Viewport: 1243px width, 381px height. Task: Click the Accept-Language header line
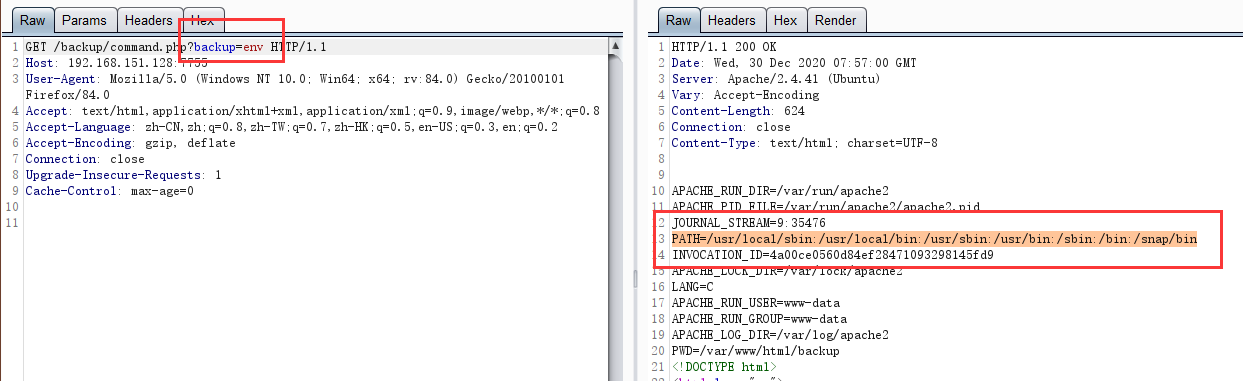tap(292, 127)
